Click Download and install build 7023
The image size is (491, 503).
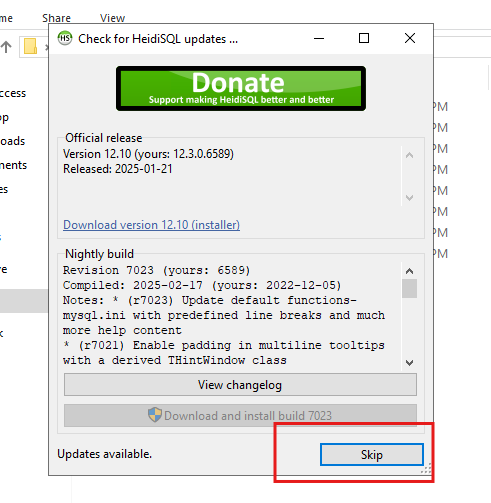click(x=240, y=415)
